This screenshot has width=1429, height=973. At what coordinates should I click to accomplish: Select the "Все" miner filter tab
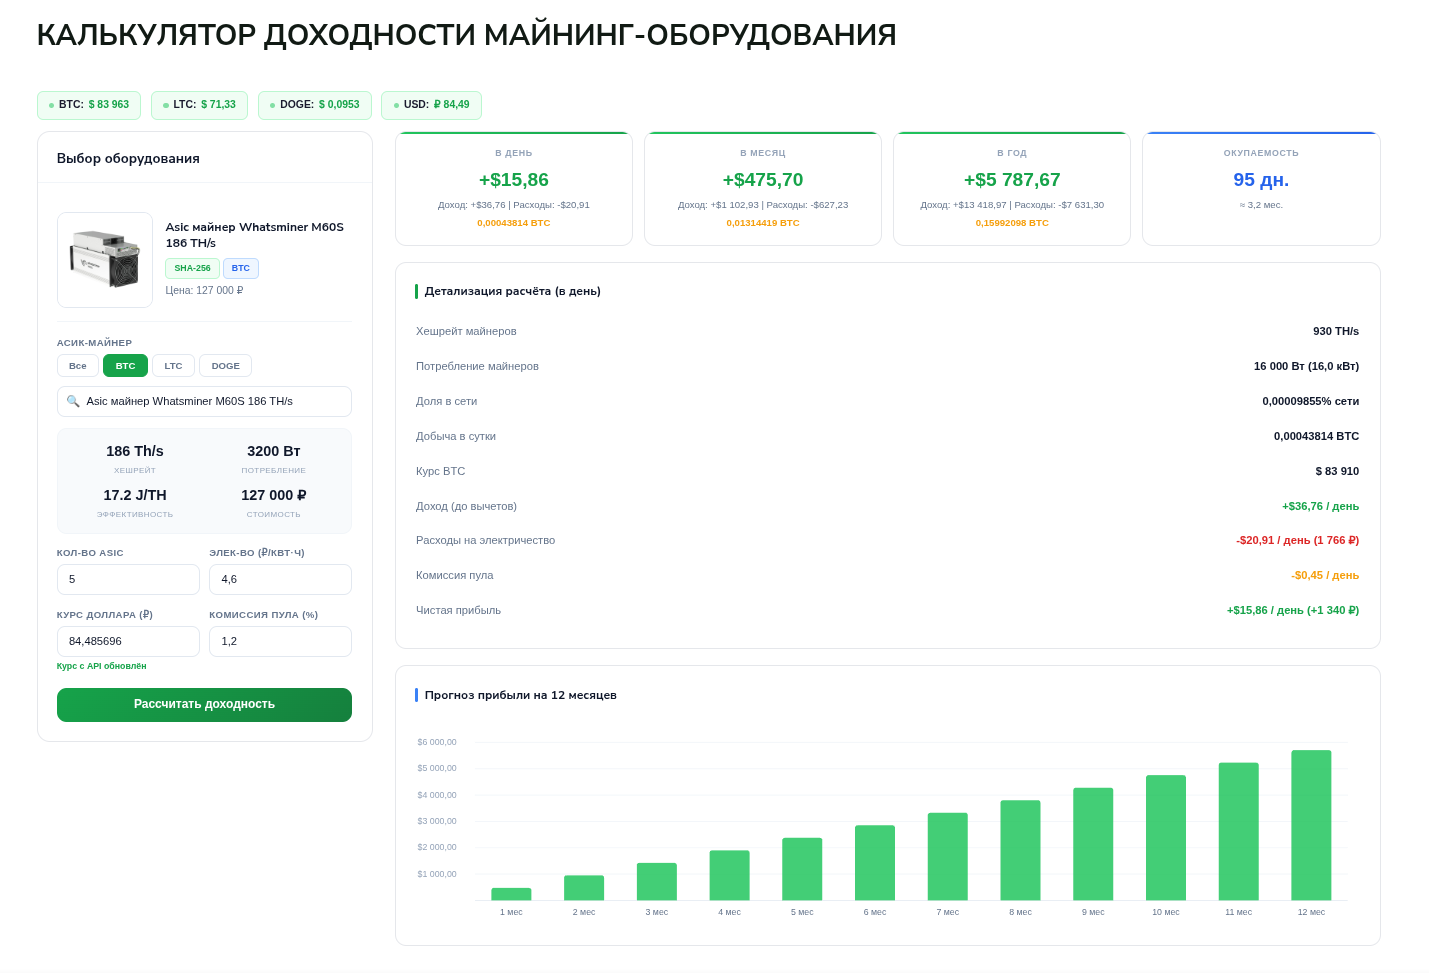pos(78,366)
